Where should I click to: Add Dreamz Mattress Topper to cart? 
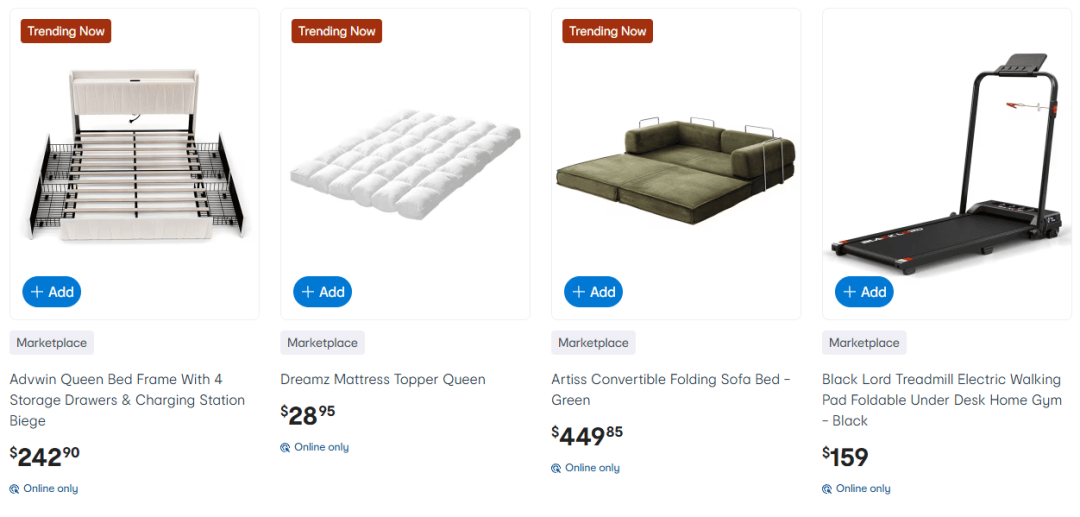click(x=322, y=292)
